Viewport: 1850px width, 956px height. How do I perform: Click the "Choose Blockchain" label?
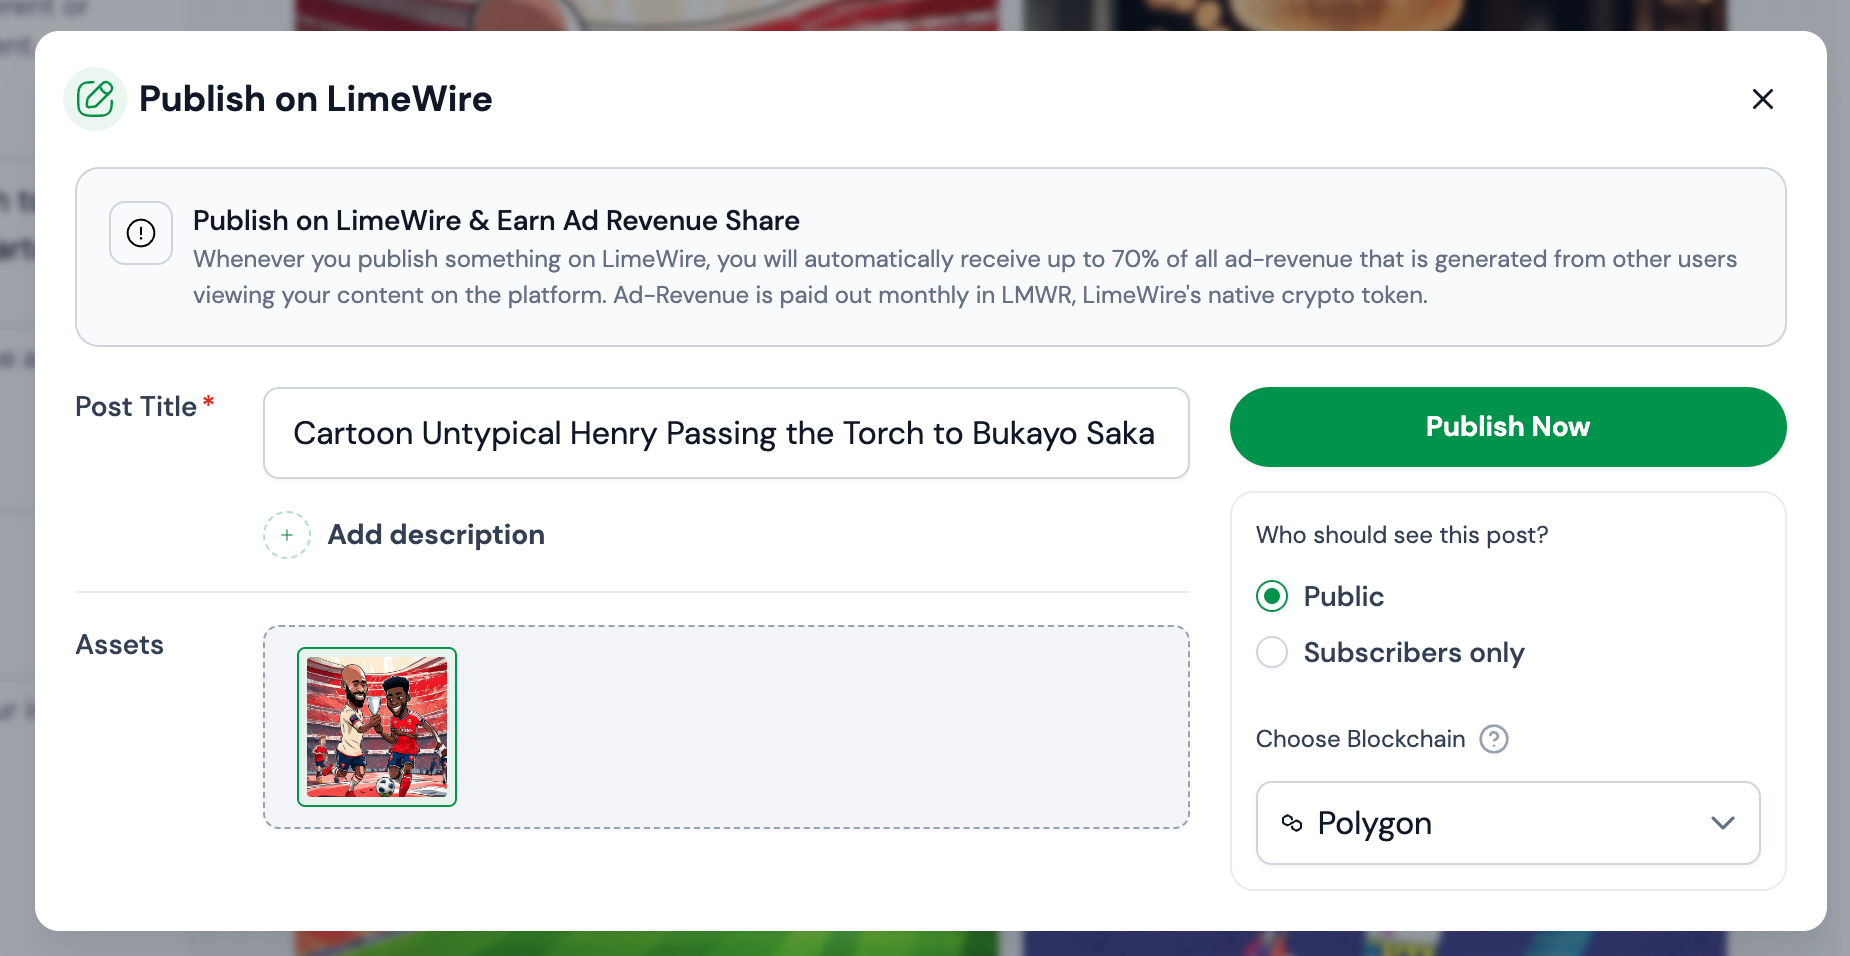click(1360, 739)
